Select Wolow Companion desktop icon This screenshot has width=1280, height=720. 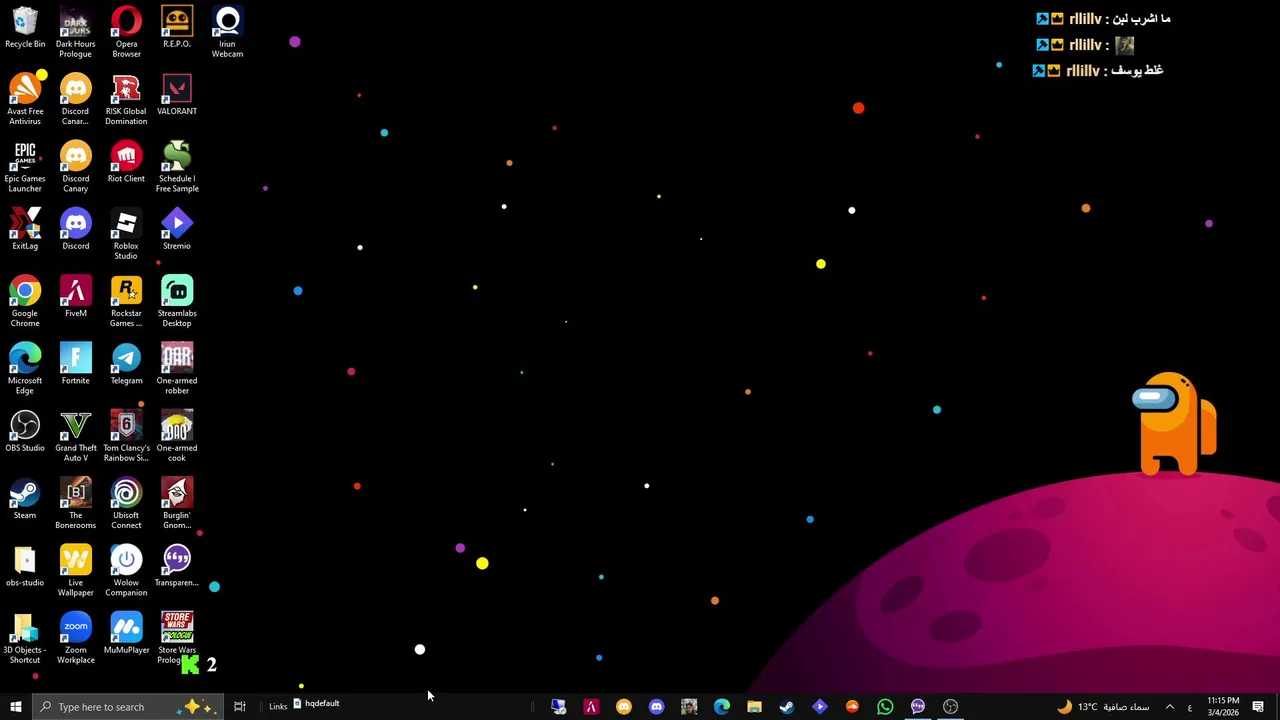(x=126, y=571)
